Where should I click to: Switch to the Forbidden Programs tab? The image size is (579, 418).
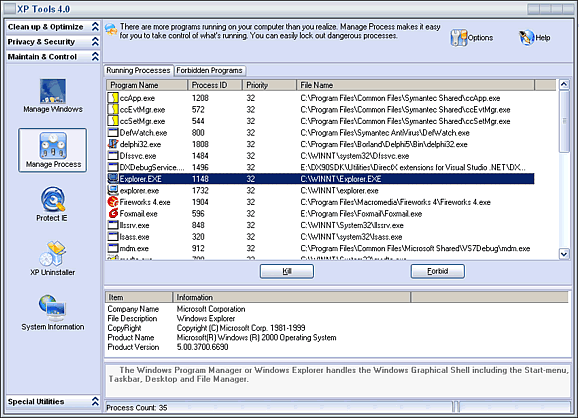(x=209, y=70)
